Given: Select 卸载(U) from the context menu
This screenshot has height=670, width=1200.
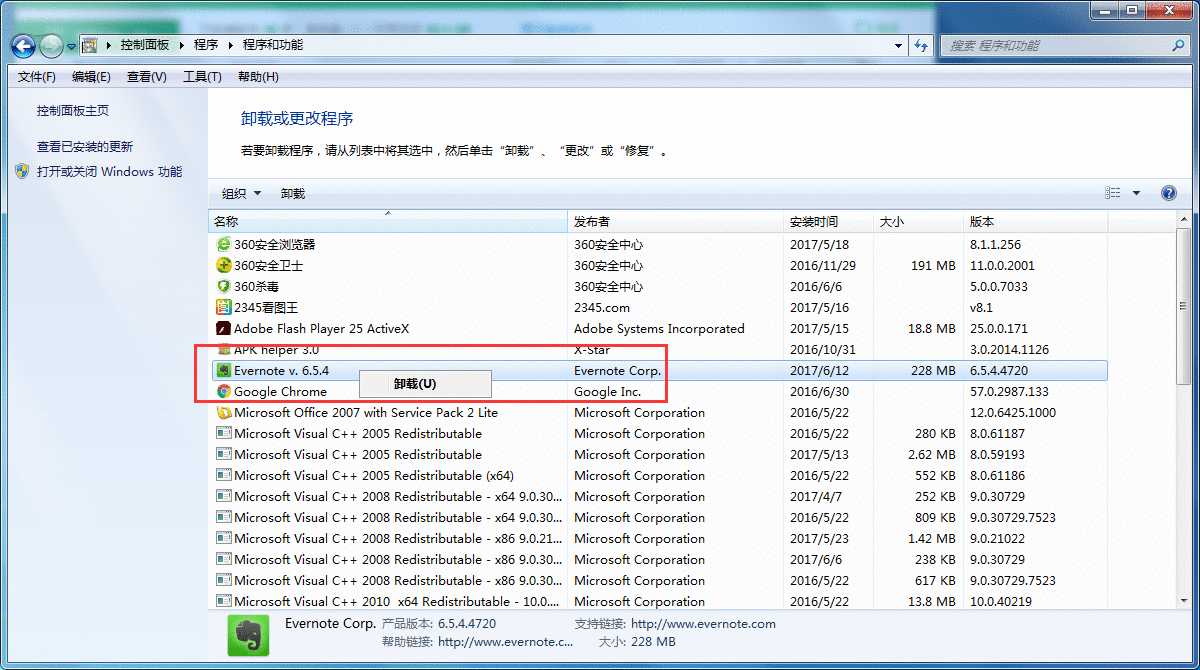Looking at the screenshot, I should pyautogui.click(x=415, y=384).
